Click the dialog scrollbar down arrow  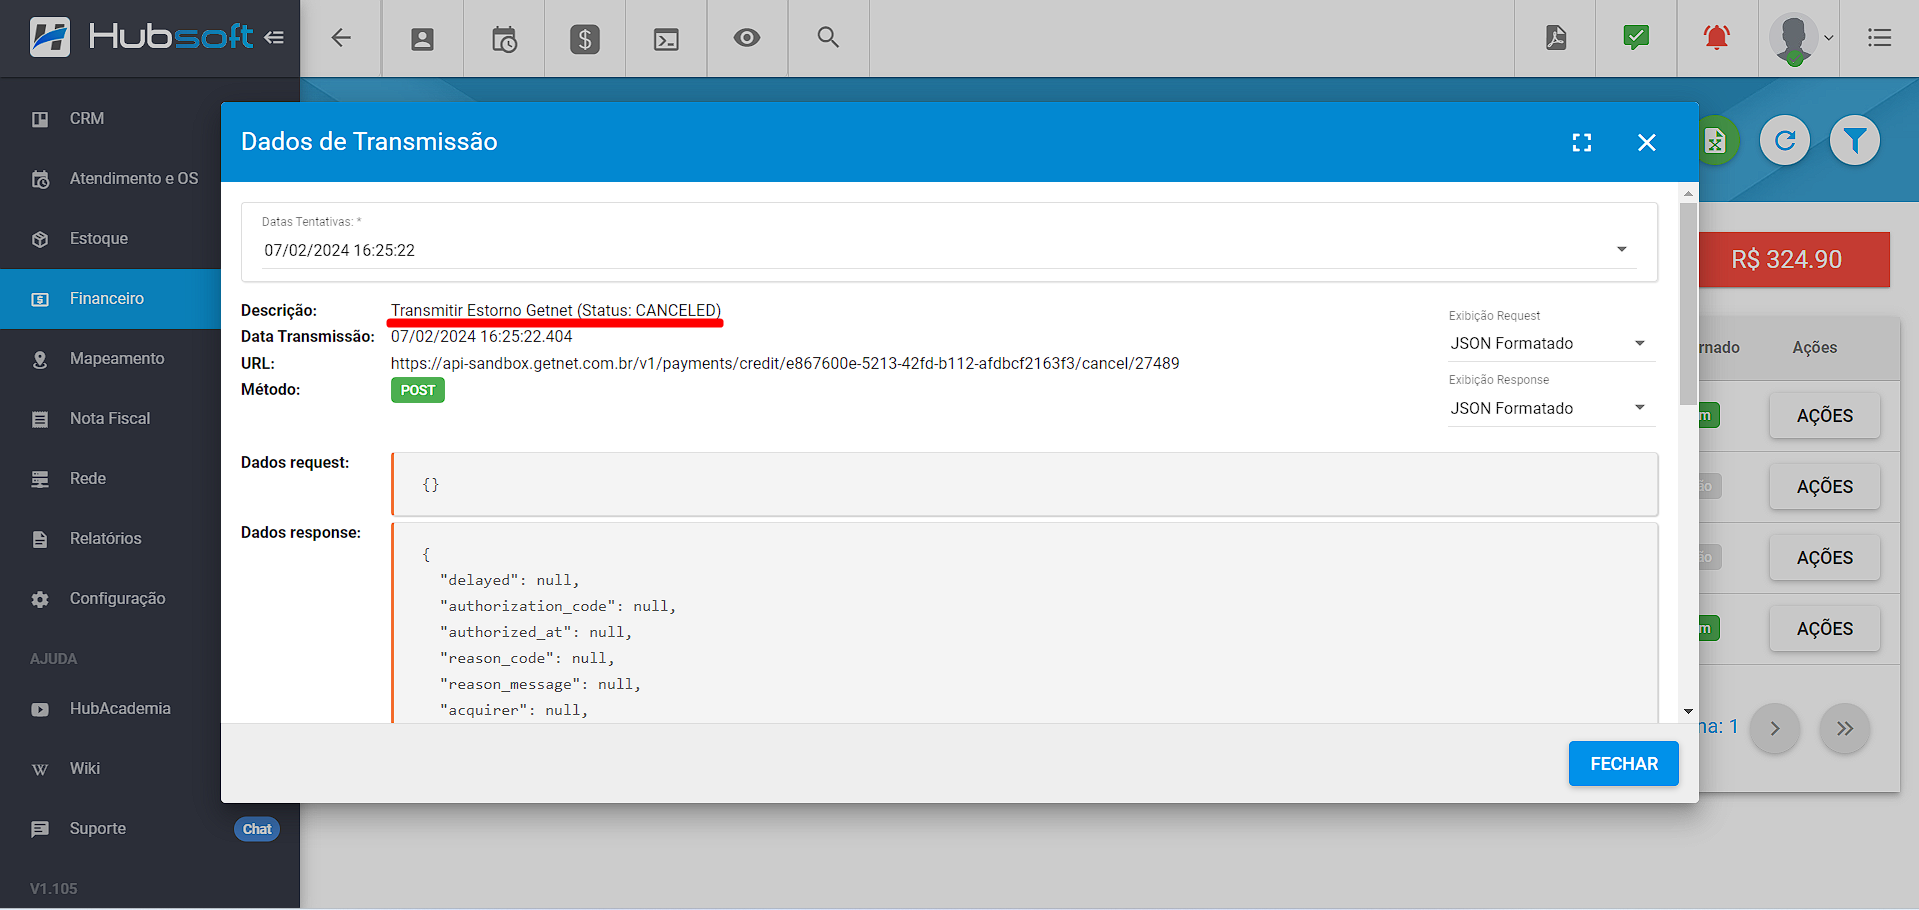(1688, 712)
